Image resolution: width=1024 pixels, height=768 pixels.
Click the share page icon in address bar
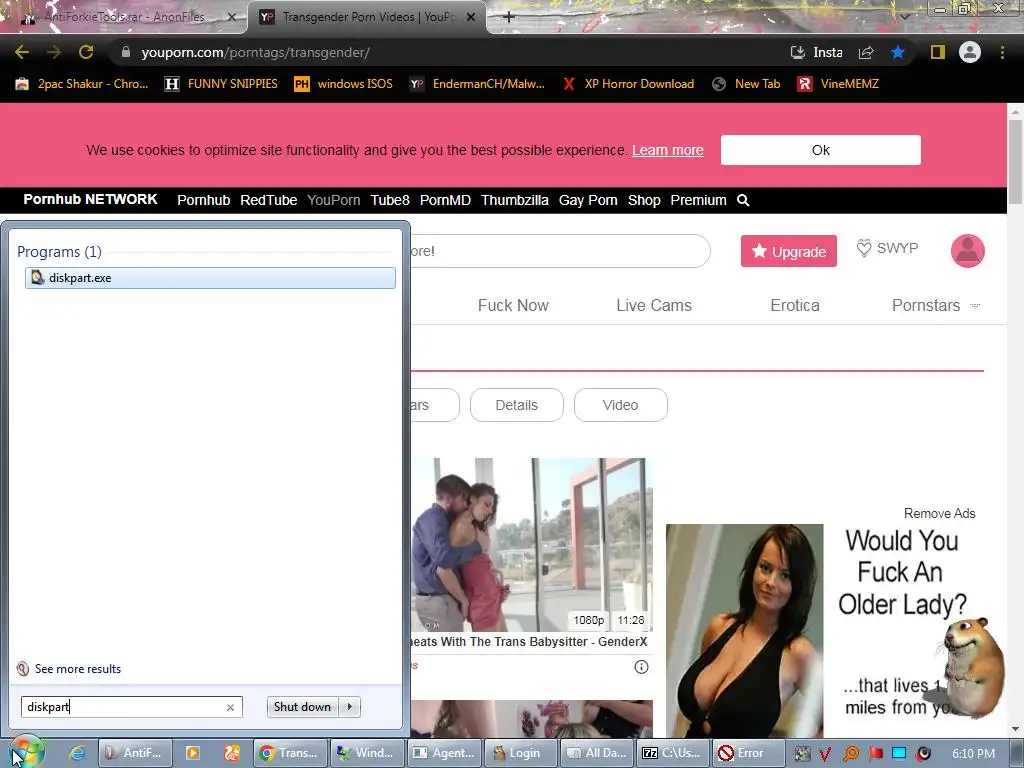(866, 52)
